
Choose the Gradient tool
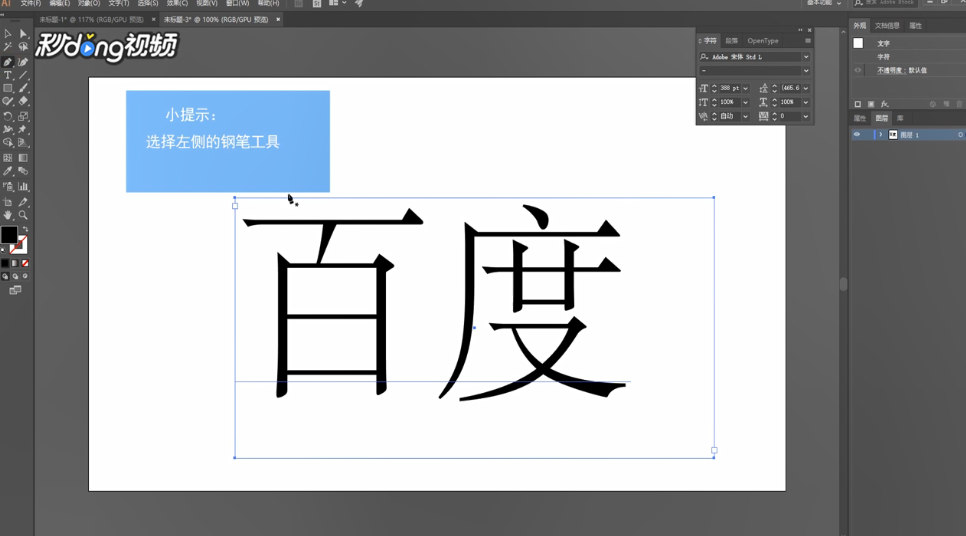(23, 158)
